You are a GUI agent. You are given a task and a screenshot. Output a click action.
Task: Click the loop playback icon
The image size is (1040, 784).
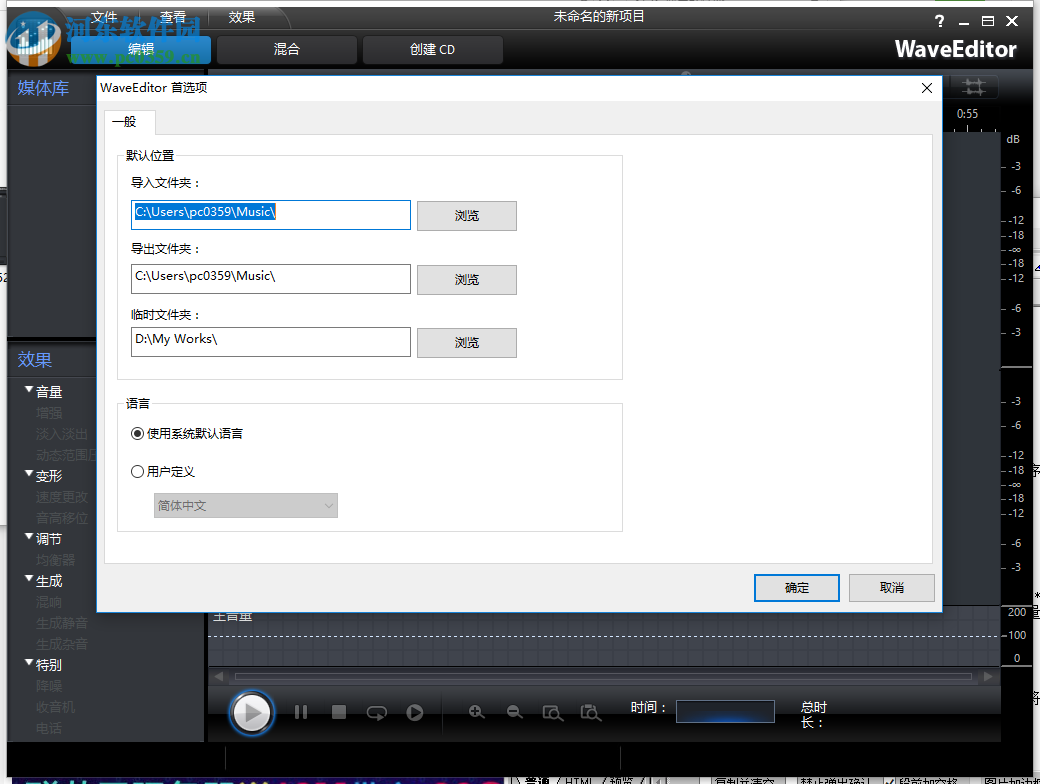tap(377, 712)
